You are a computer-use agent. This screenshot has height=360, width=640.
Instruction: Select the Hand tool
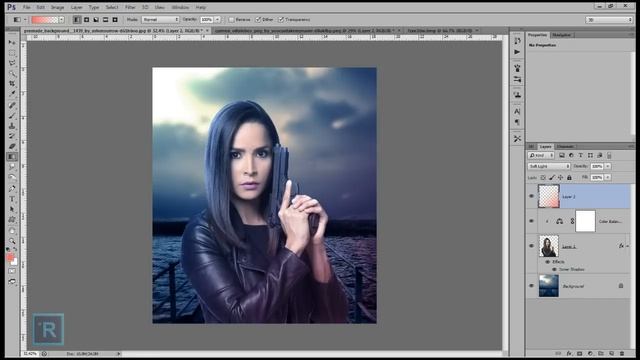[x=12, y=231]
